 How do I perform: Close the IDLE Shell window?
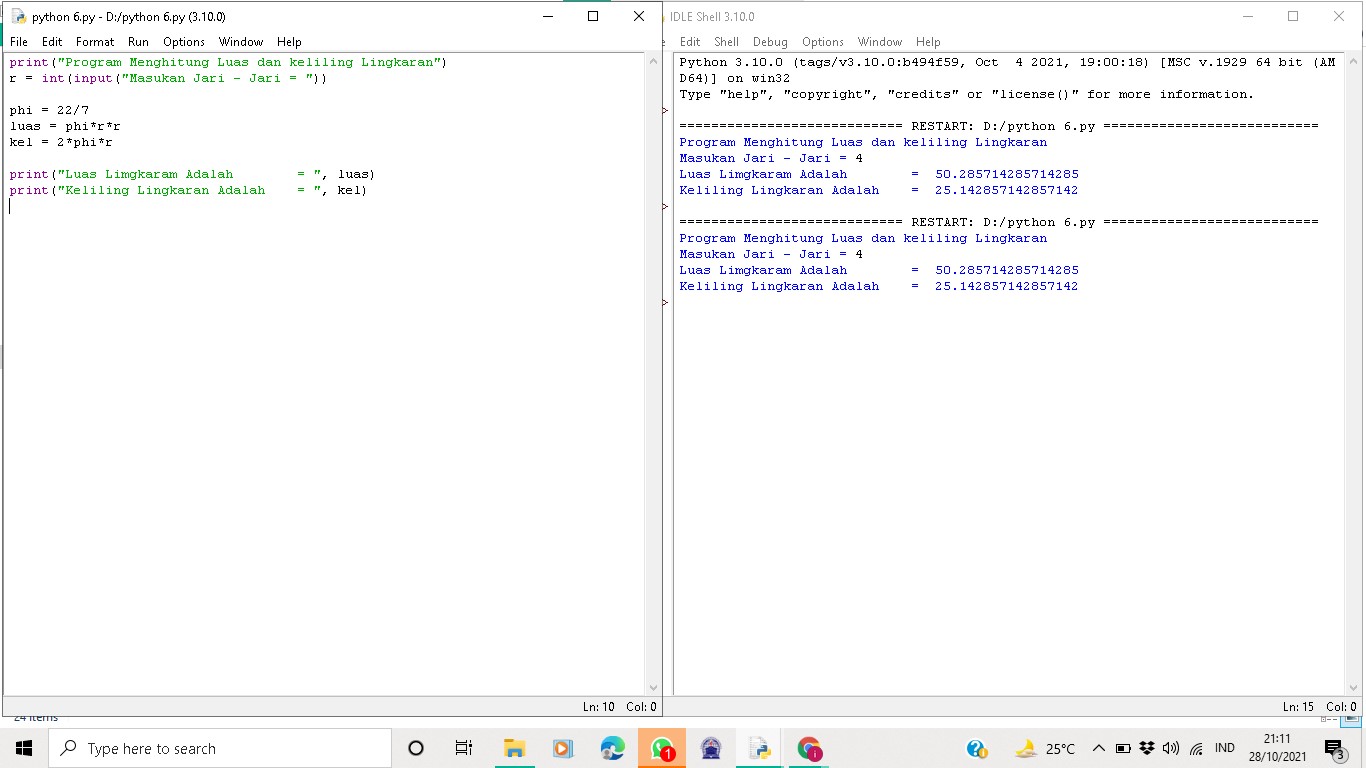click(x=1339, y=16)
